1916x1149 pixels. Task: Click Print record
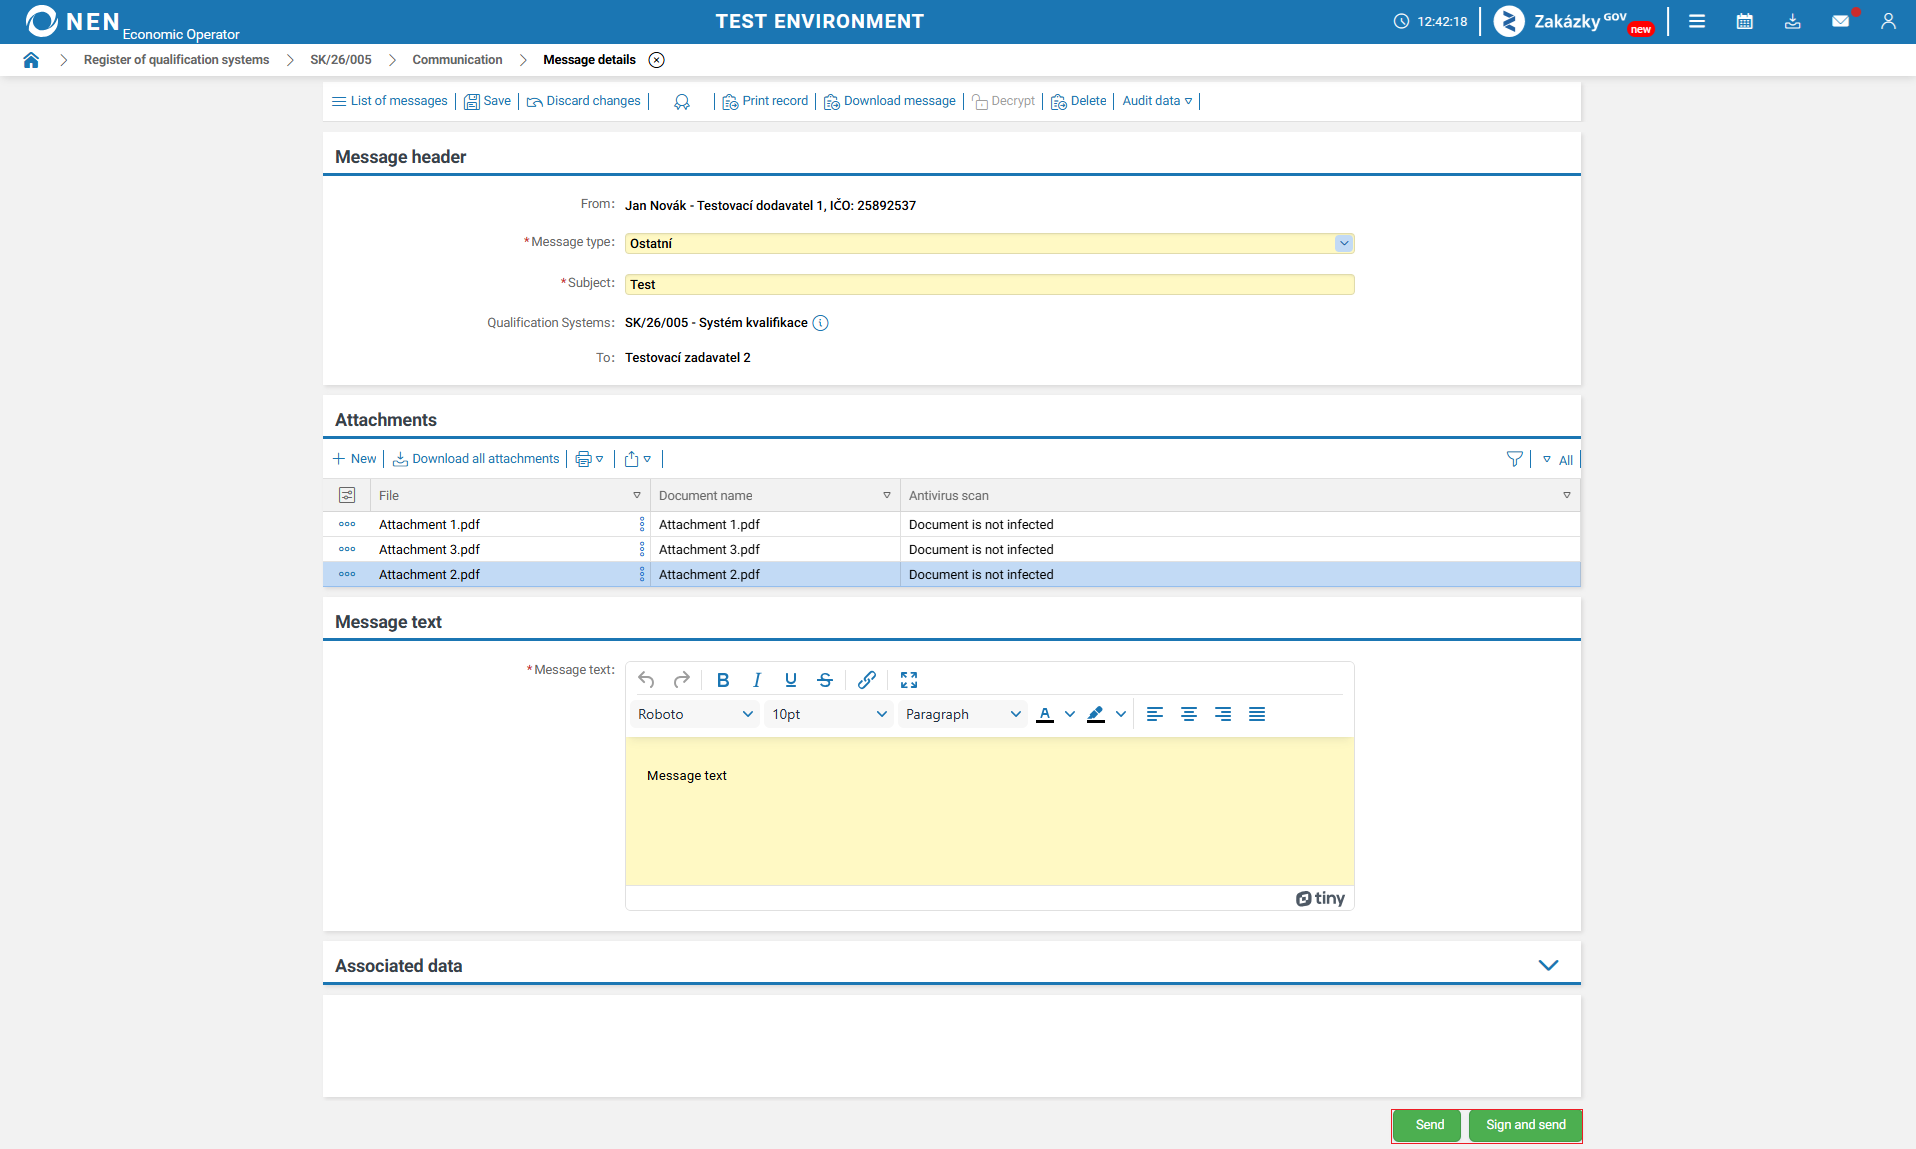coord(765,101)
